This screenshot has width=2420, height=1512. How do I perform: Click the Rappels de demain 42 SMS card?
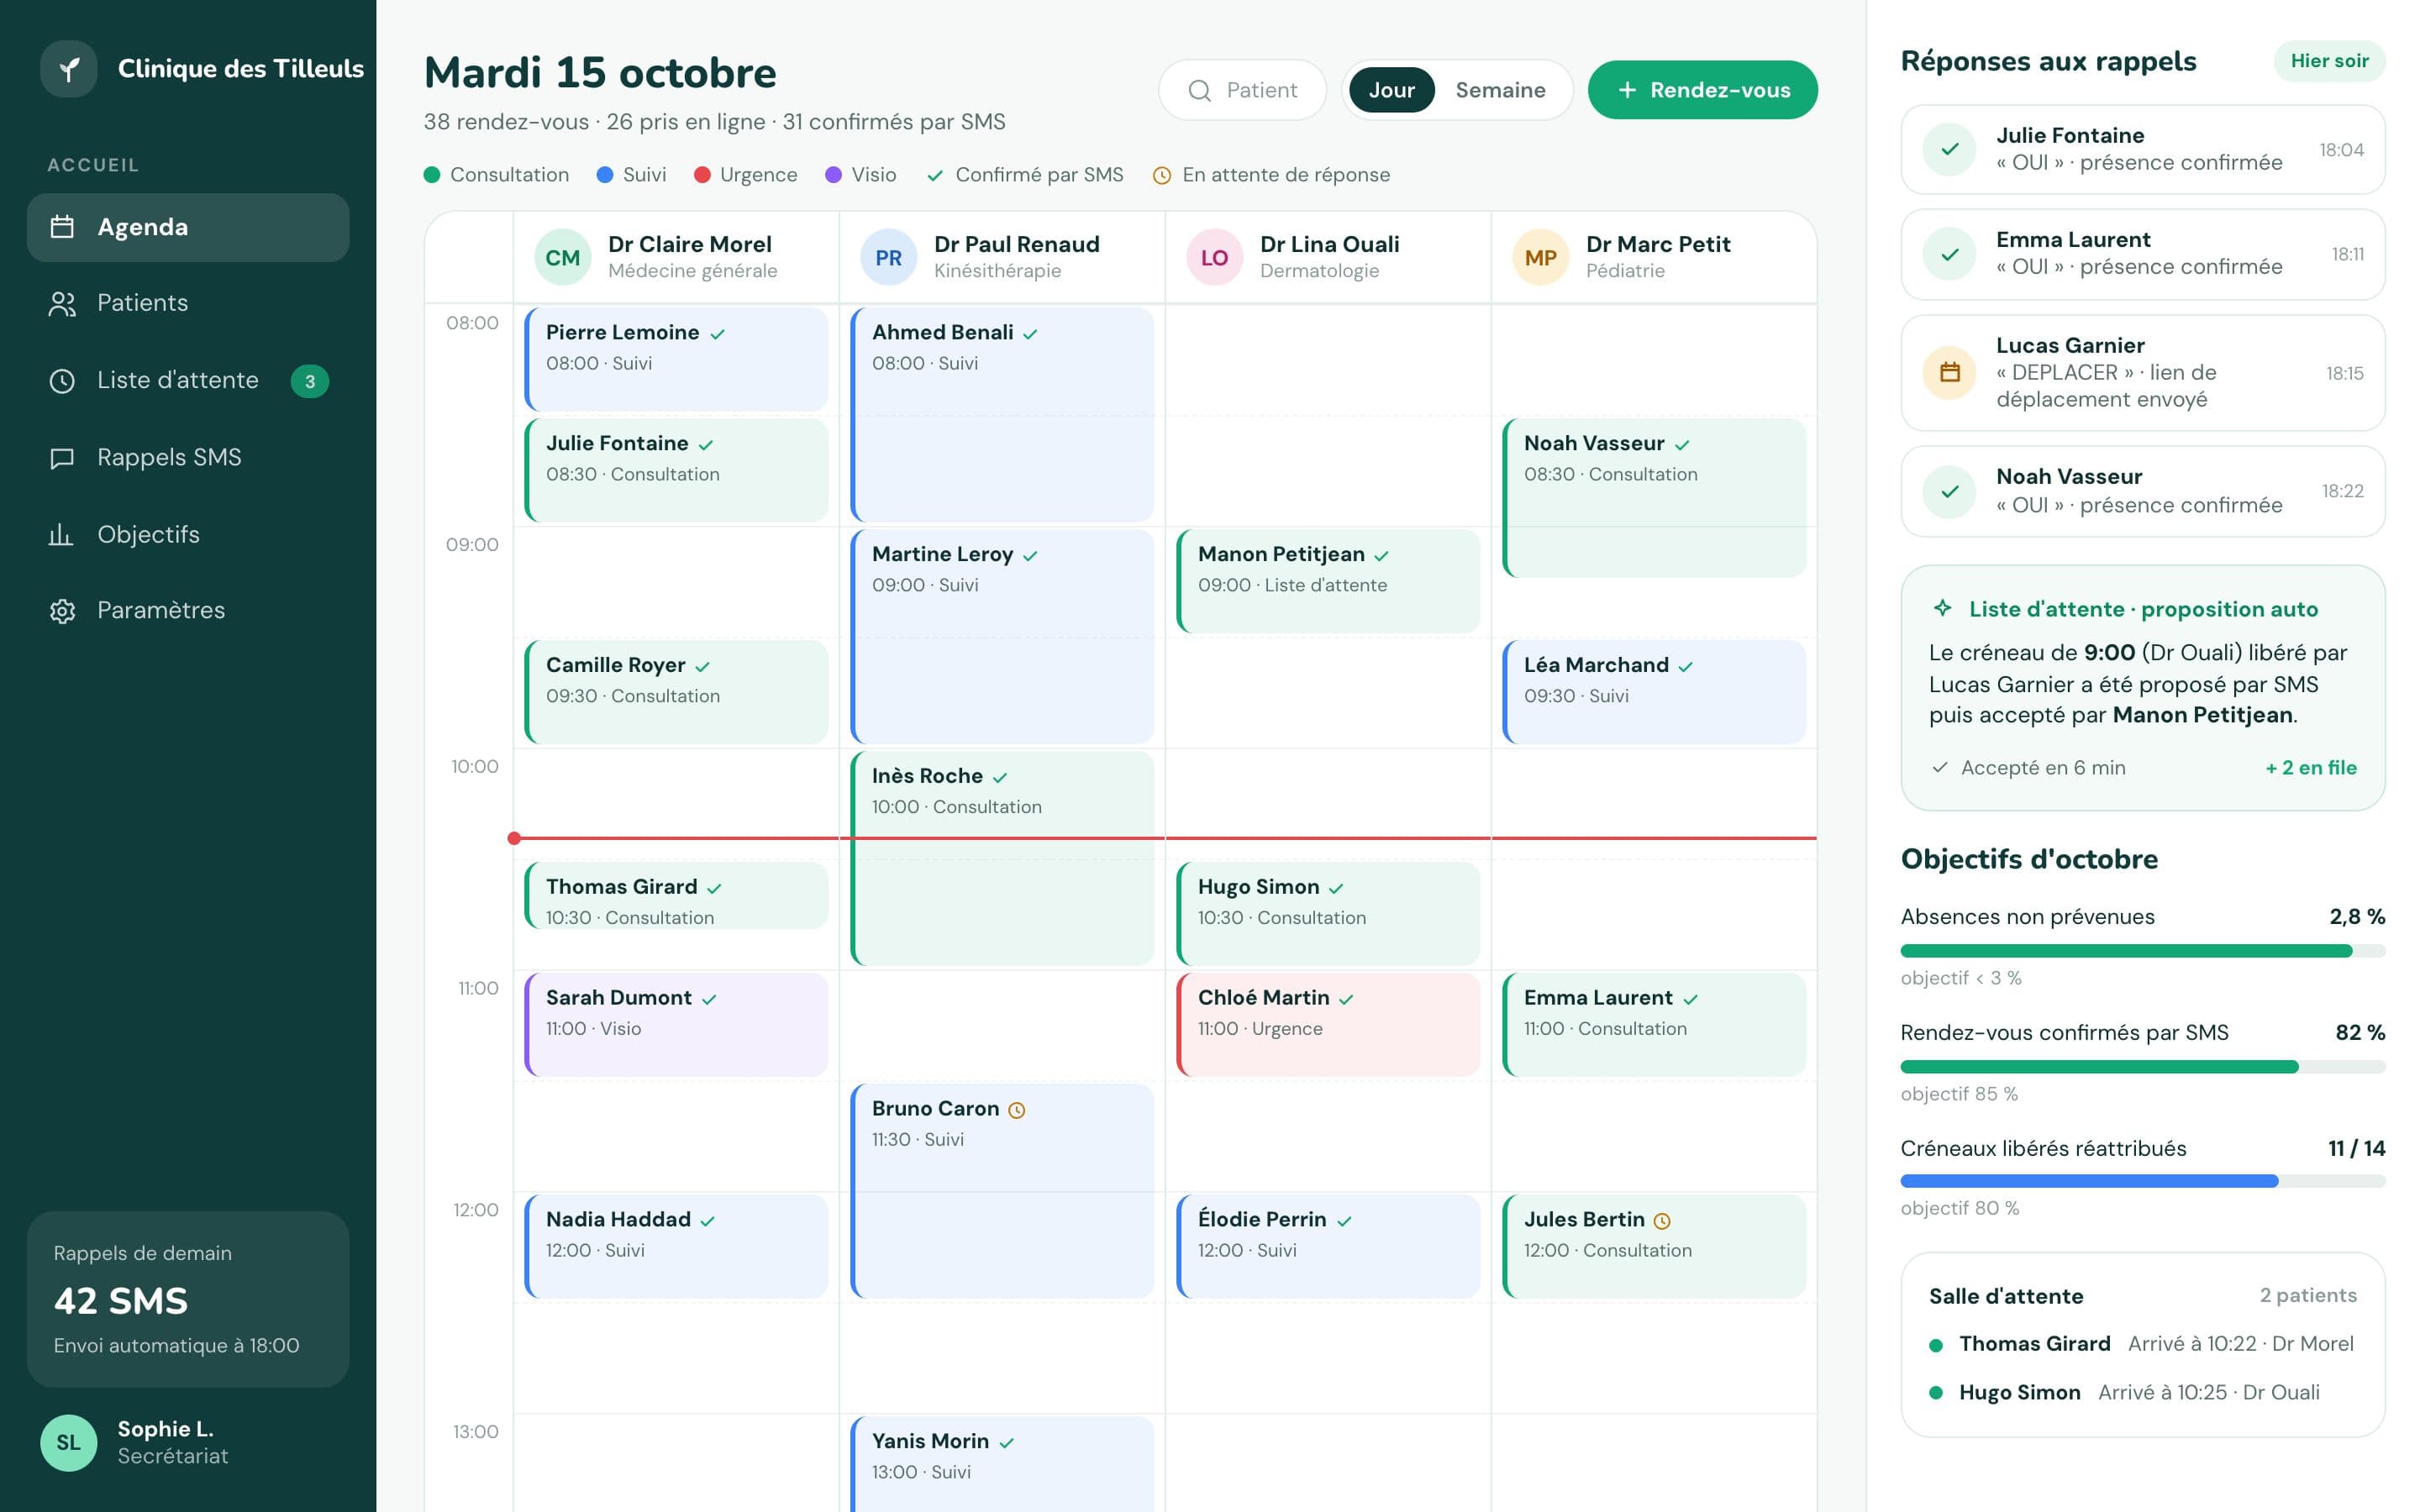tap(188, 1299)
